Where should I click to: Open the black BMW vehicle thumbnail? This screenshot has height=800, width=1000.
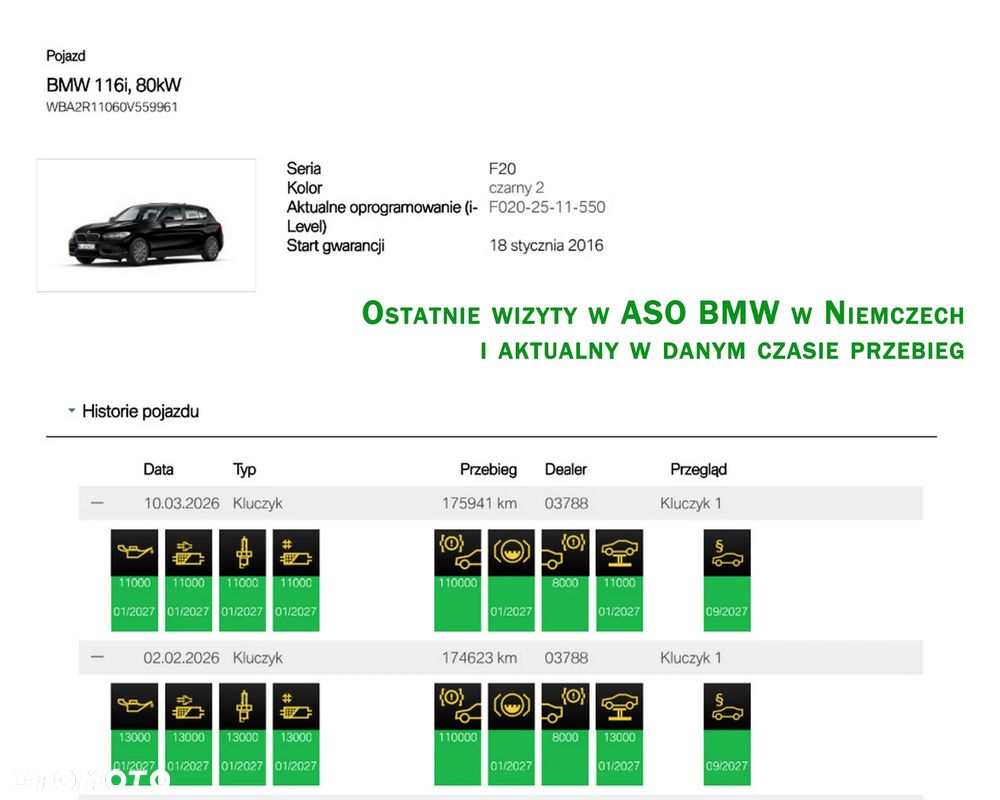[147, 225]
